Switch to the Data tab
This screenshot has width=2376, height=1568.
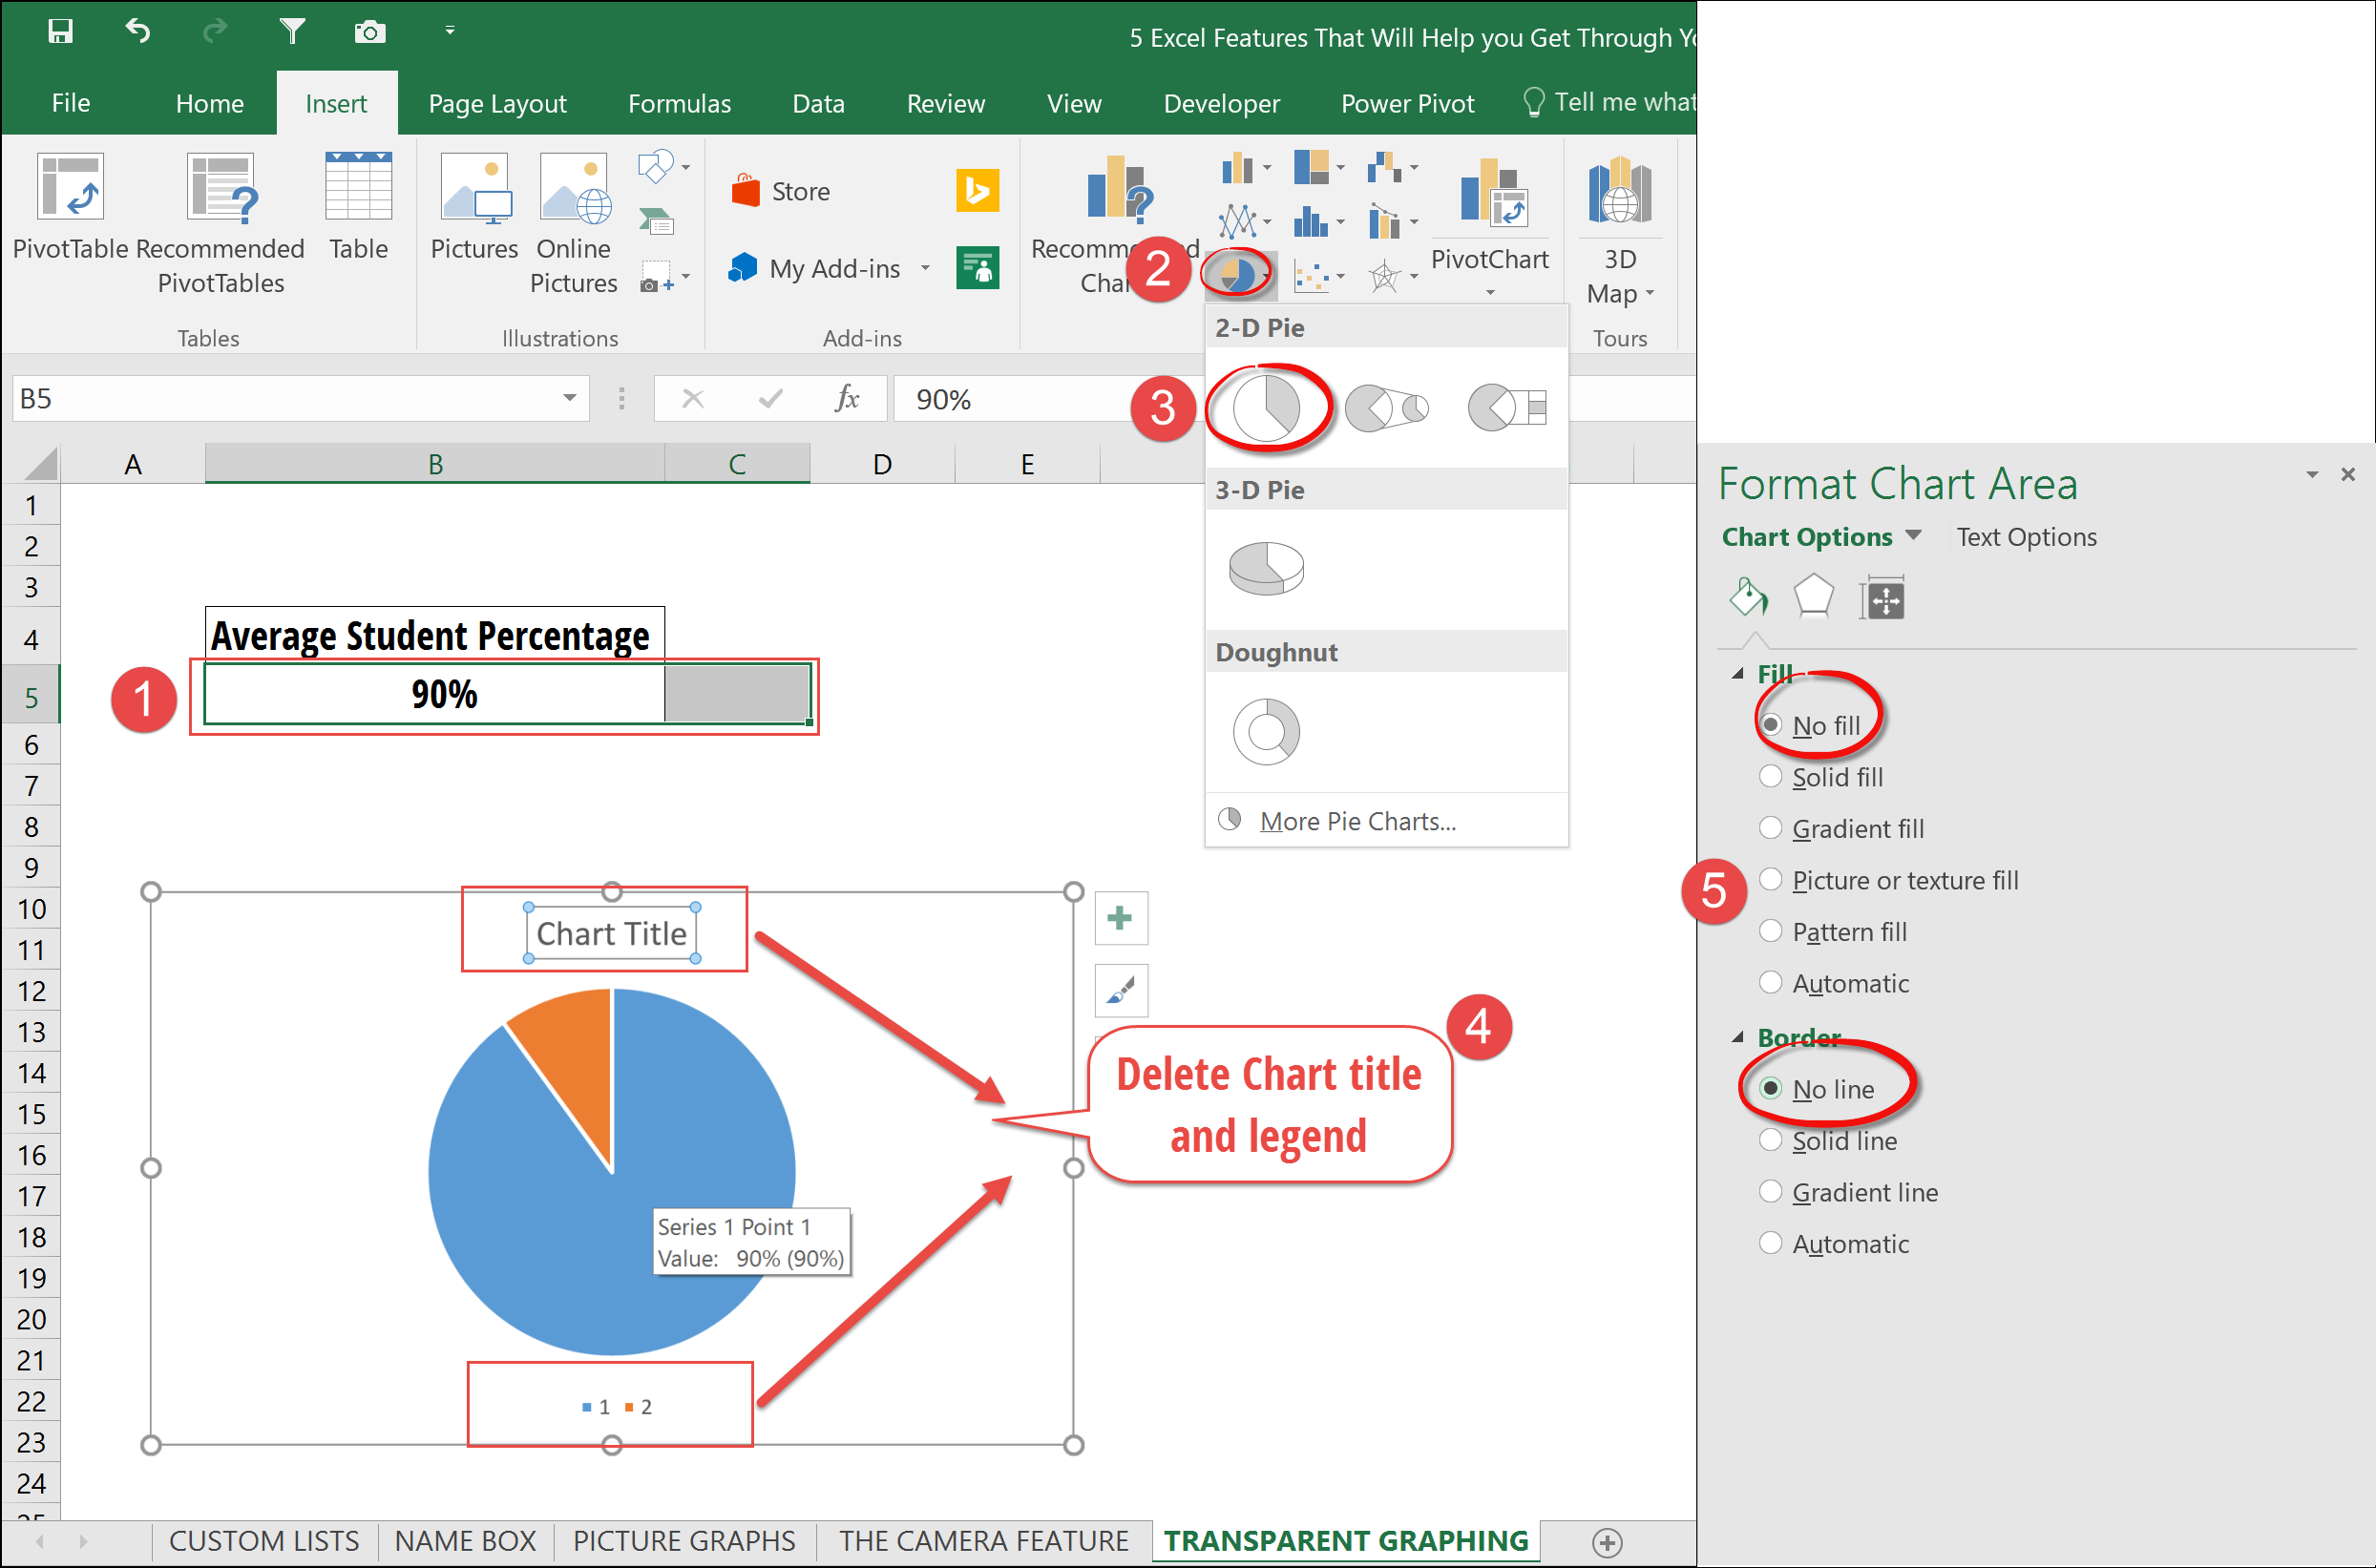coord(818,103)
